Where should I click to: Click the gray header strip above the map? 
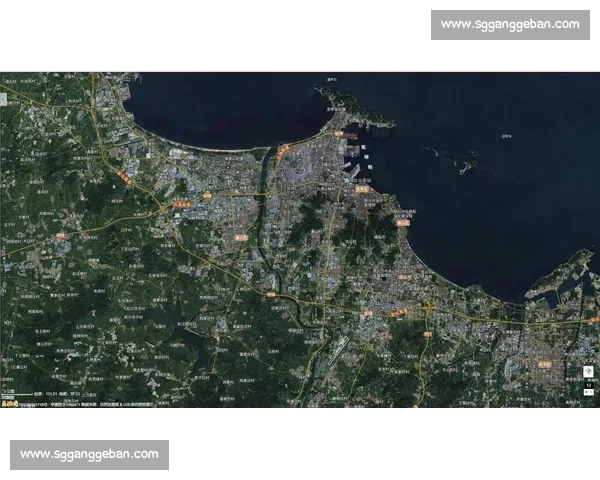click(x=300, y=68)
